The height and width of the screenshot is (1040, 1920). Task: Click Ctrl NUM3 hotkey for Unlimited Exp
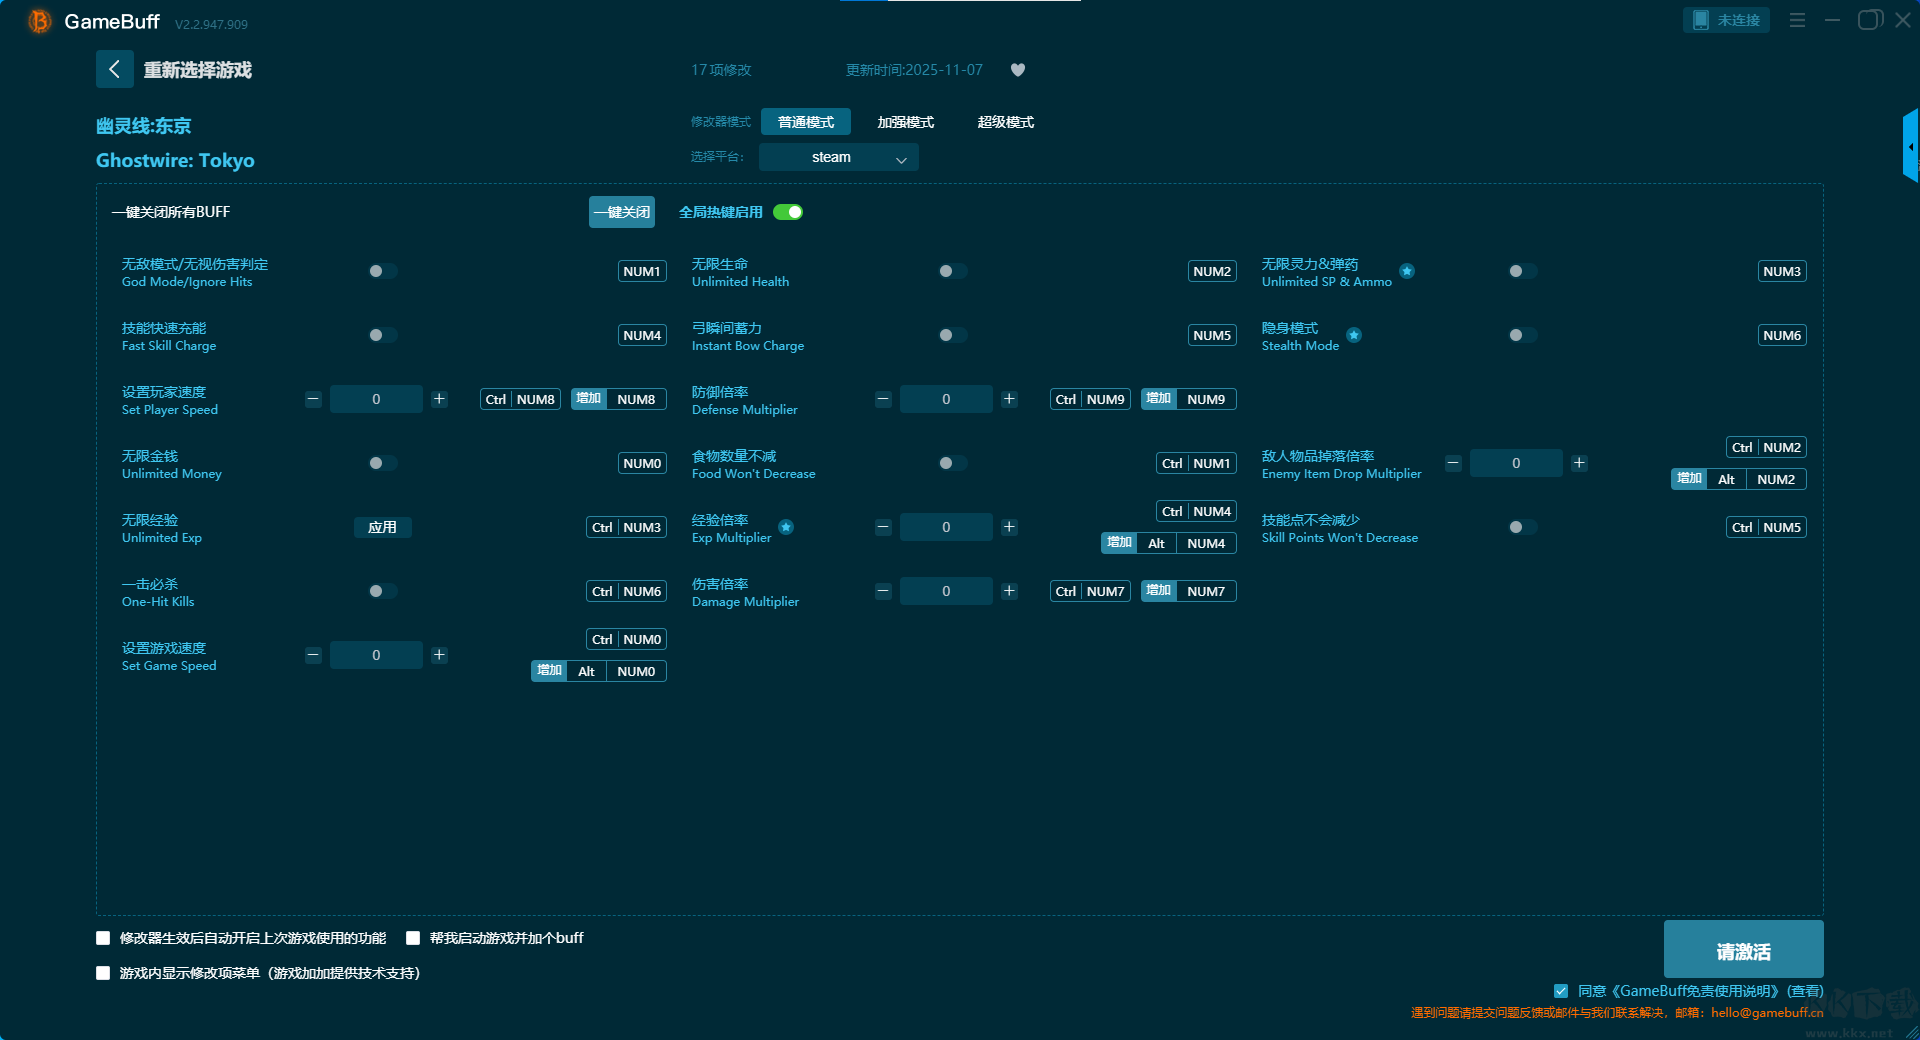click(626, 527)
